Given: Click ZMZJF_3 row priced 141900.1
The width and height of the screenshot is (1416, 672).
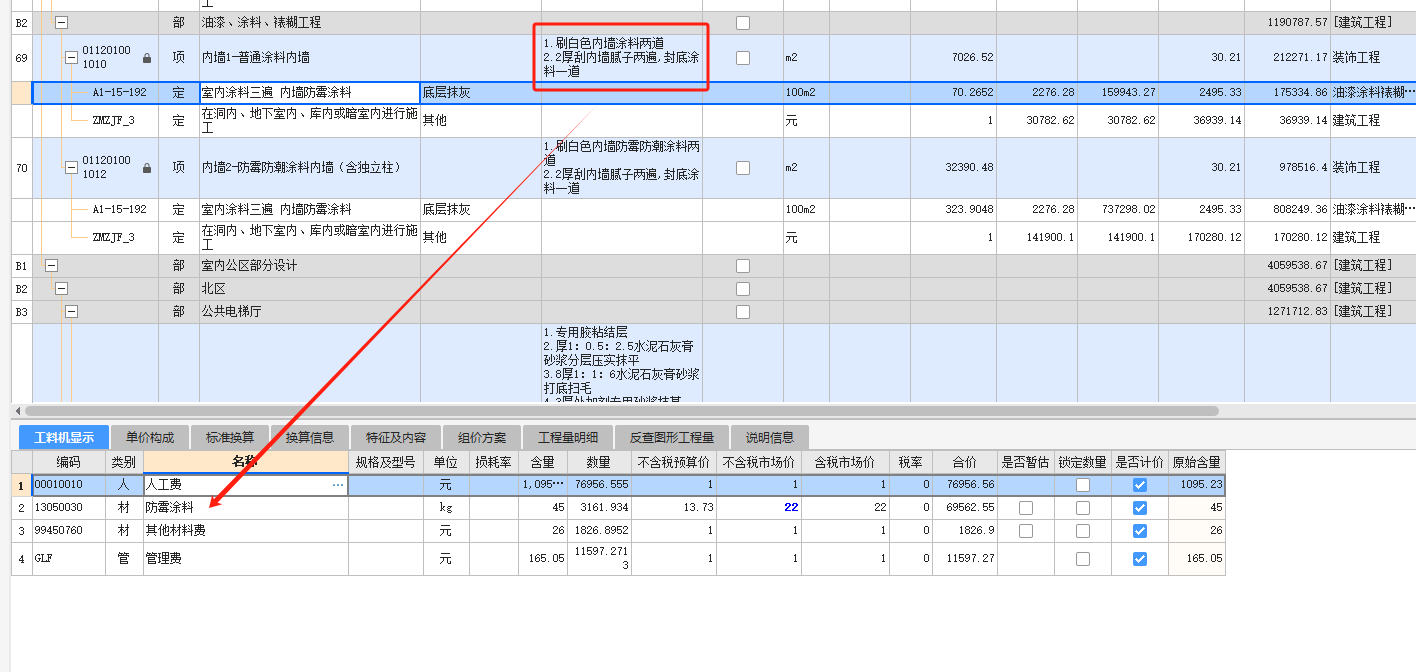Looking at the screenshot, I should [113, 238].
